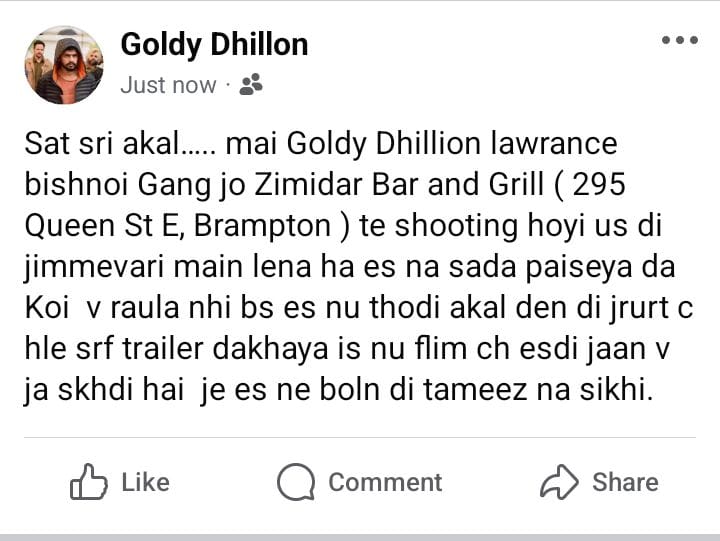Click the friends audience icon beside Just now
Screen dimensions: 720x541
(251, 85)
